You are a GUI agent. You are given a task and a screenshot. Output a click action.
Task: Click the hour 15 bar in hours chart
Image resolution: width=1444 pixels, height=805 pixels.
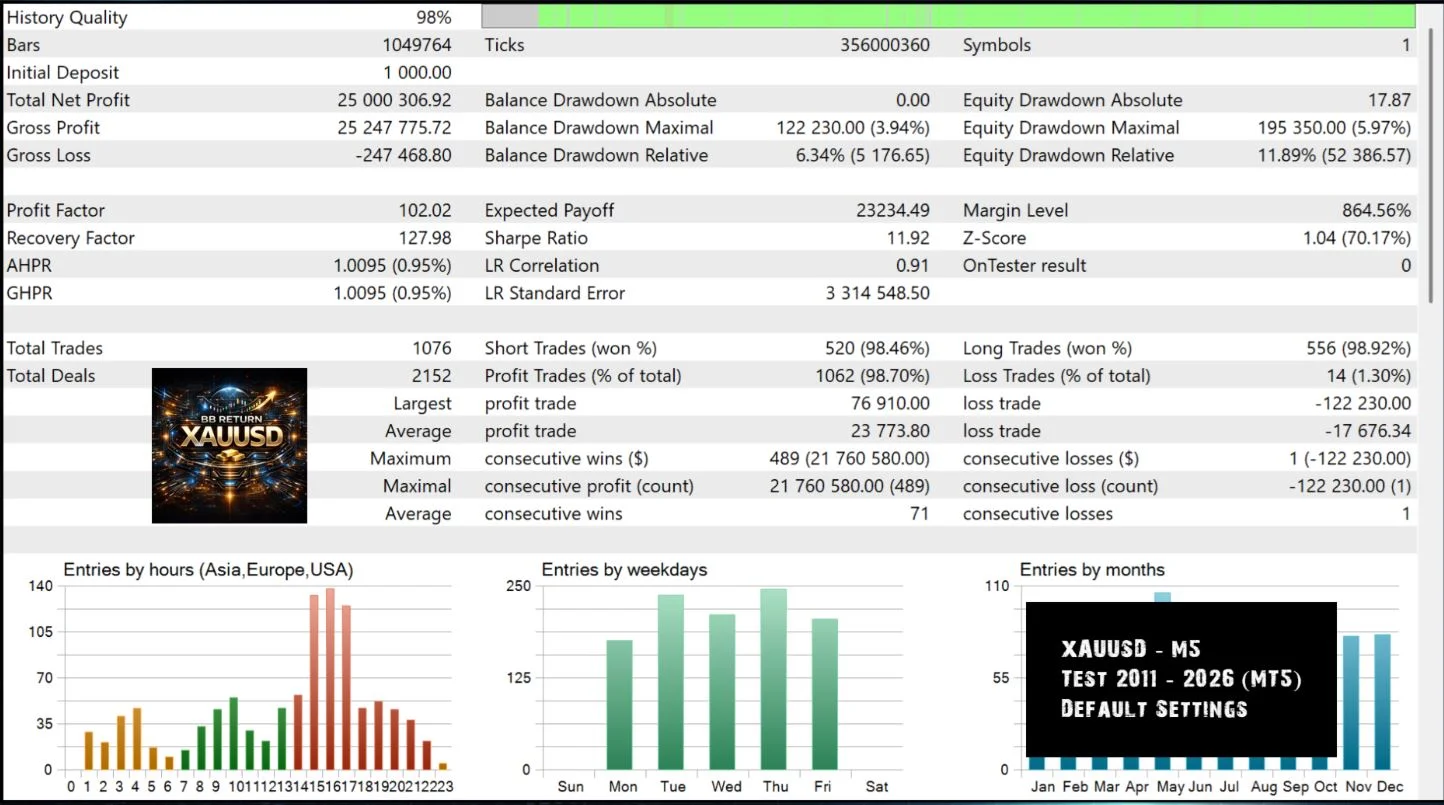[x=314, y=682]
